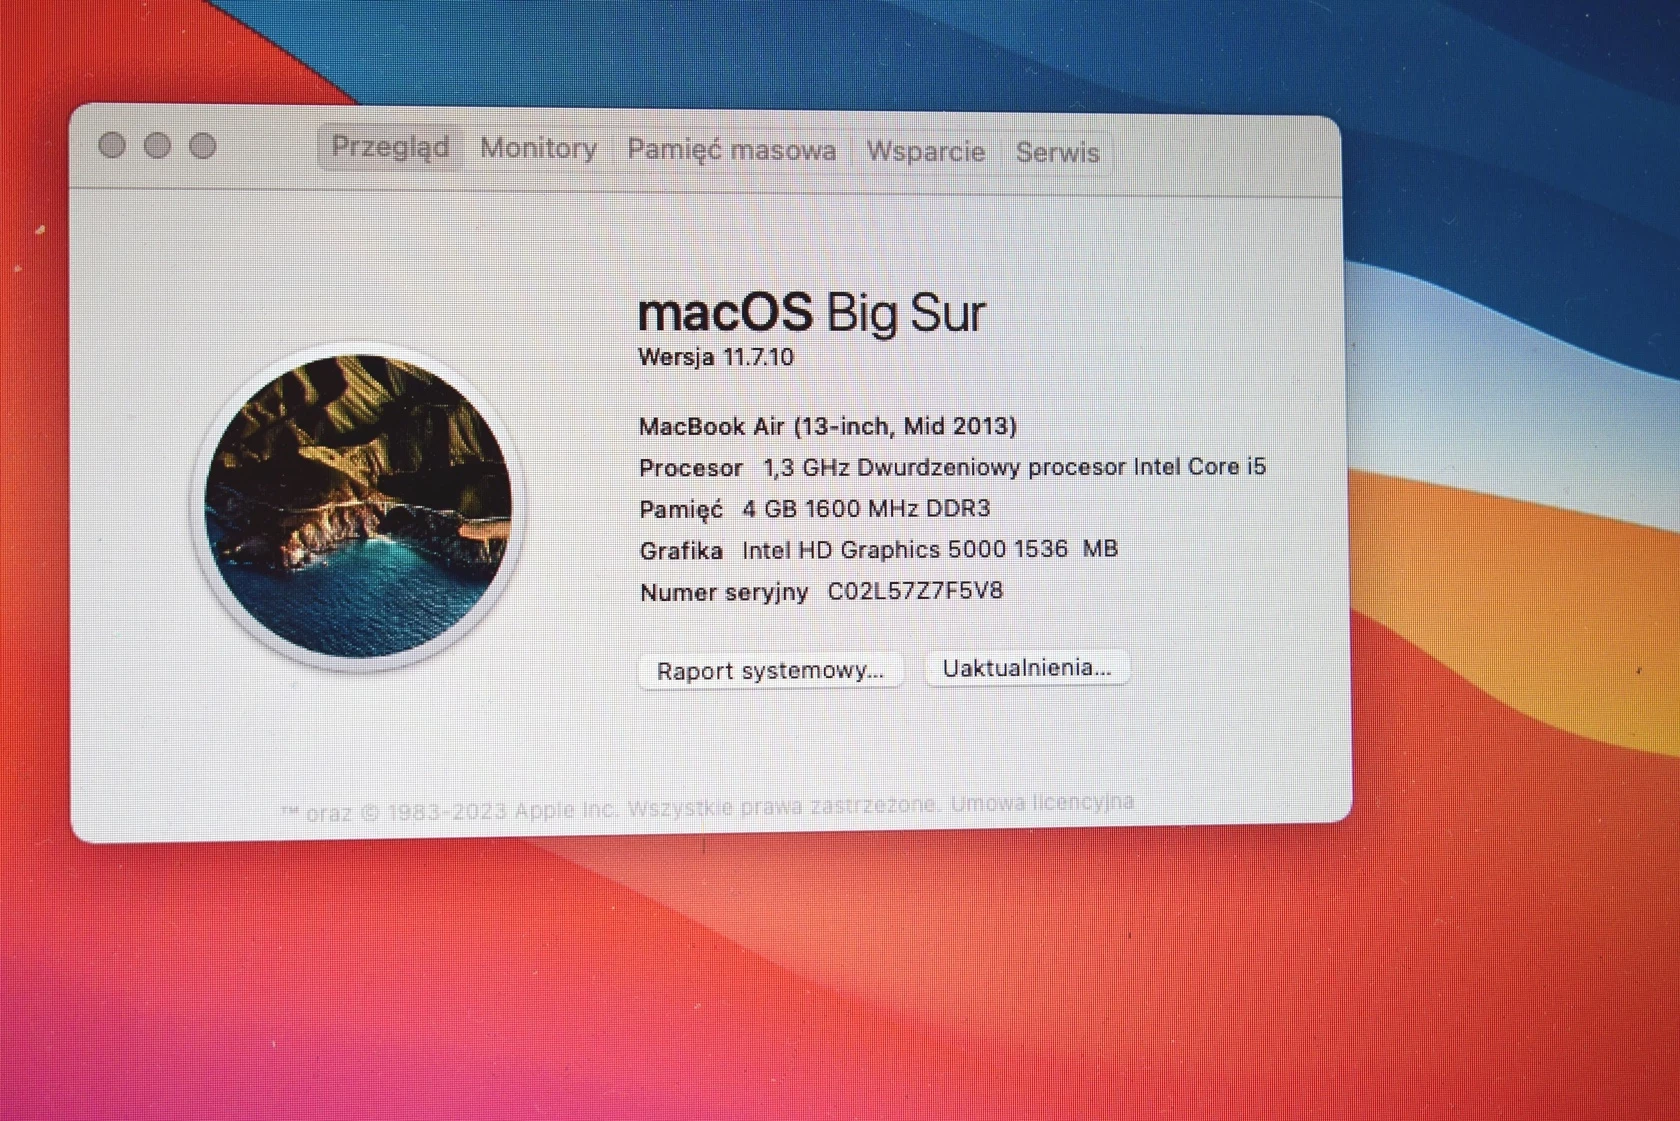Click the Procesor Intel Core i5 line
The width and height of the screenshot is (1680, 1121).
[952, 467]
